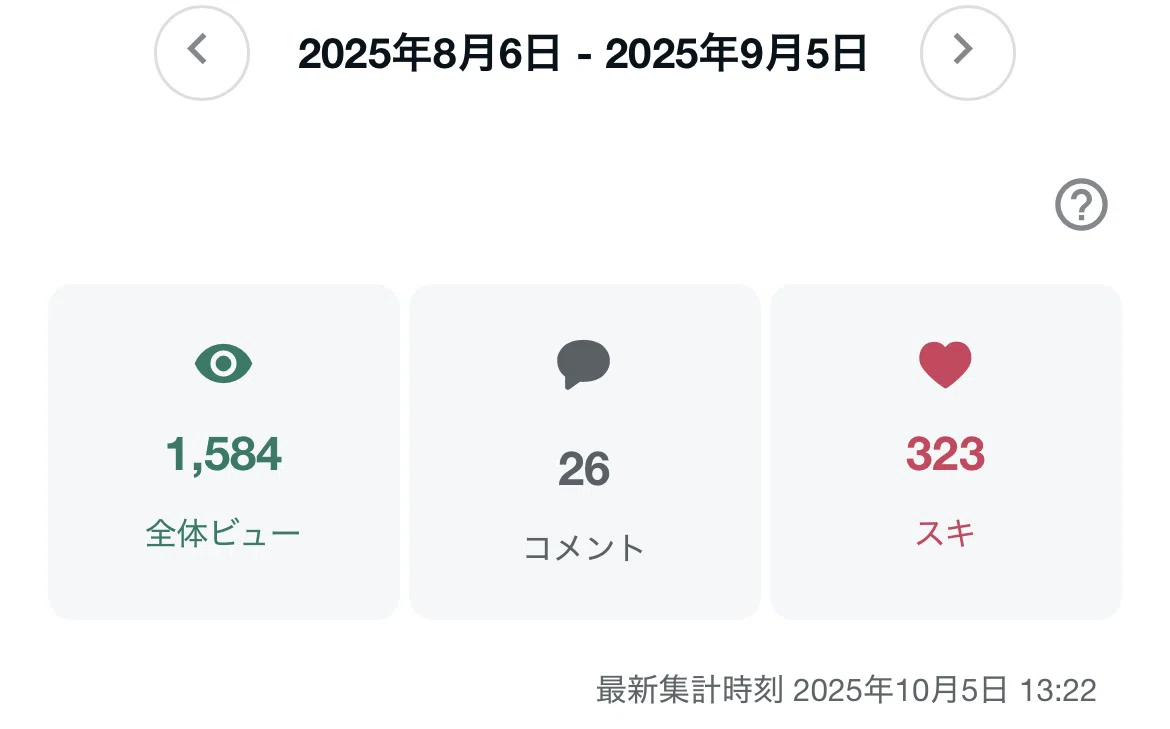This screenshot has height=729, width=1170.
Task: Go to the next date period
Action: tap(967, 52)
